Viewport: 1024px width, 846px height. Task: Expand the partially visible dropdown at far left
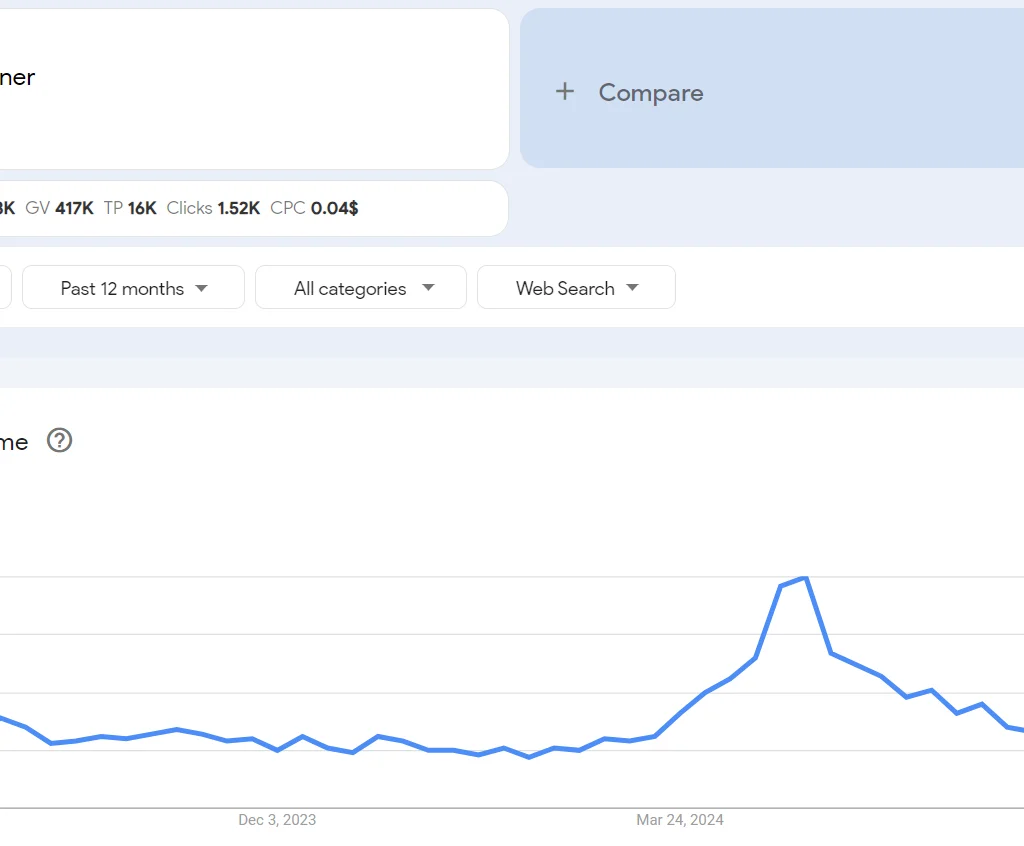coord(5,287)
